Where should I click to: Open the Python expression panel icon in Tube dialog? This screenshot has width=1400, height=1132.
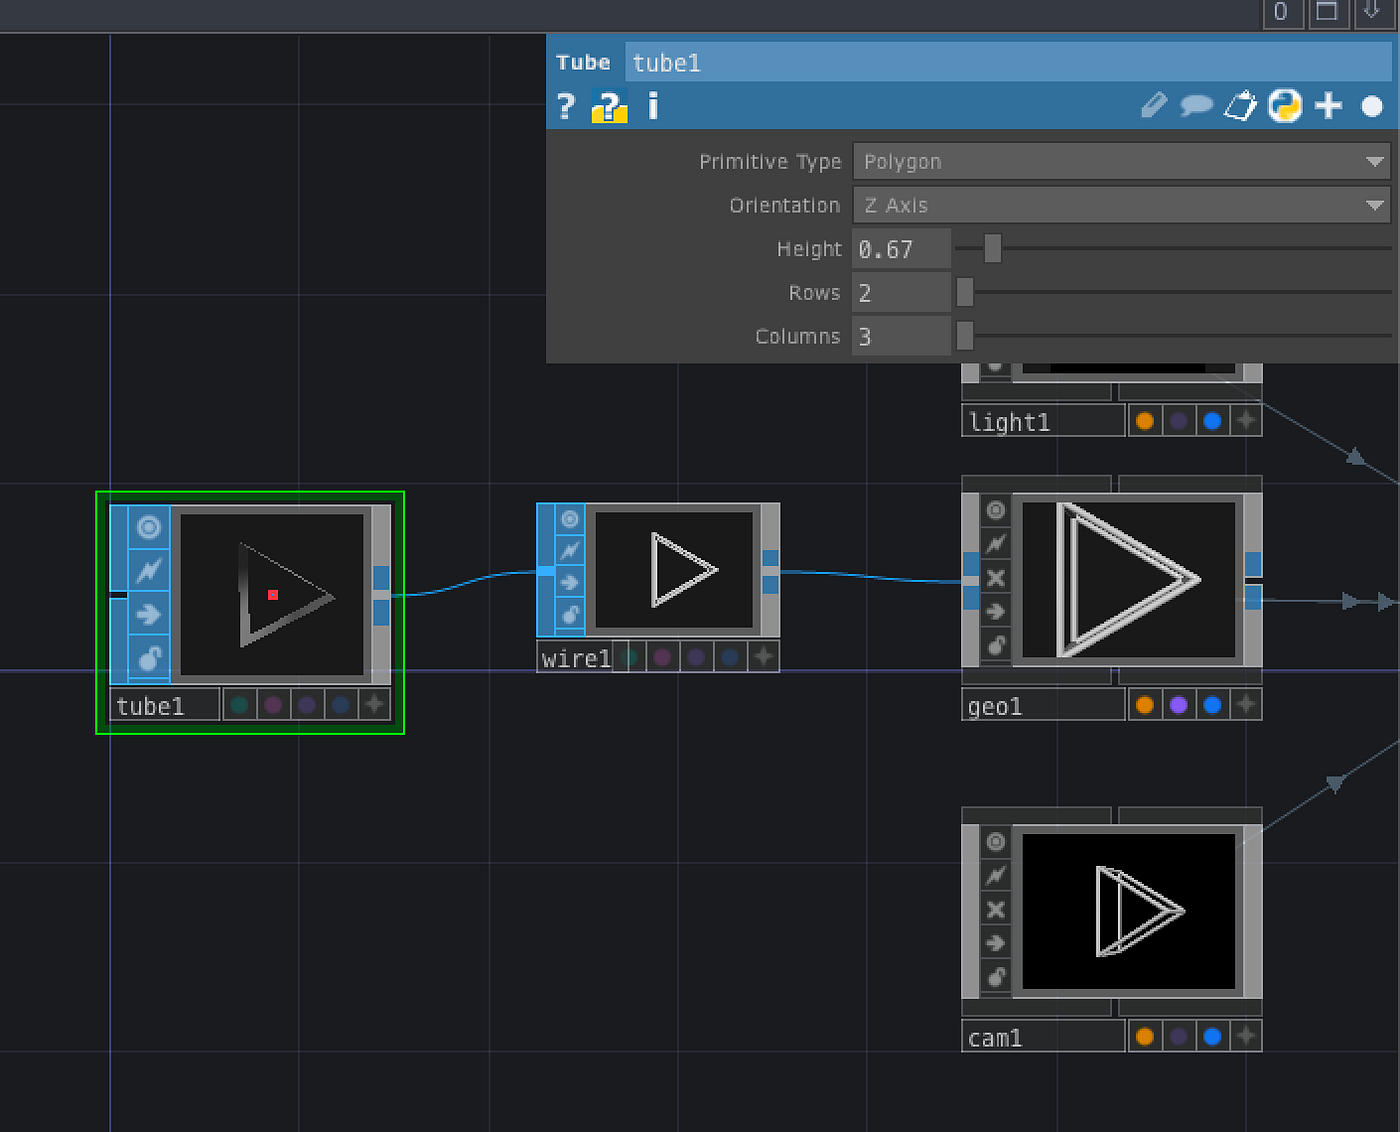pyautogui.click(x=1286, y=105)
